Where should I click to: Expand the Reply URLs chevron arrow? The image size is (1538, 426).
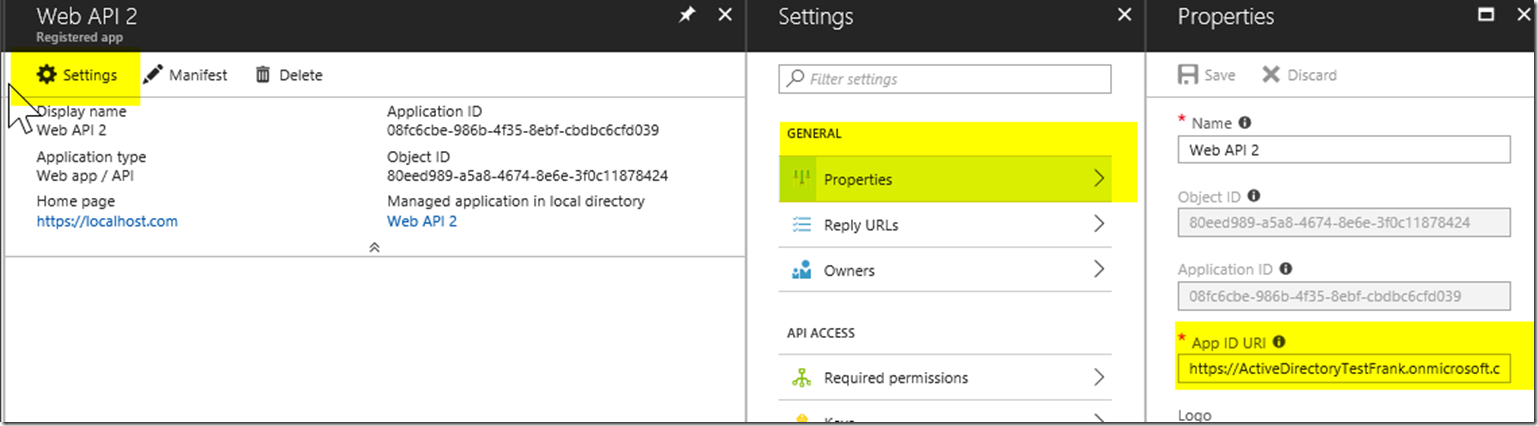pos(1099,224)
